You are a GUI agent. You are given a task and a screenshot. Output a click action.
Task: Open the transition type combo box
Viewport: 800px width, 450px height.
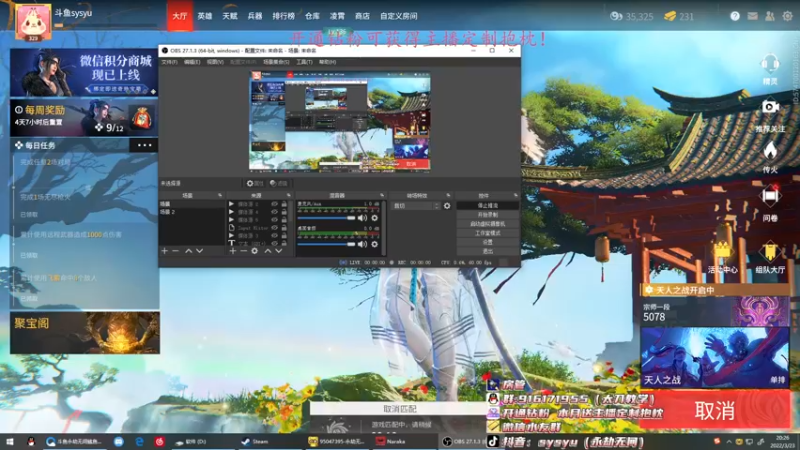[415, 206]
